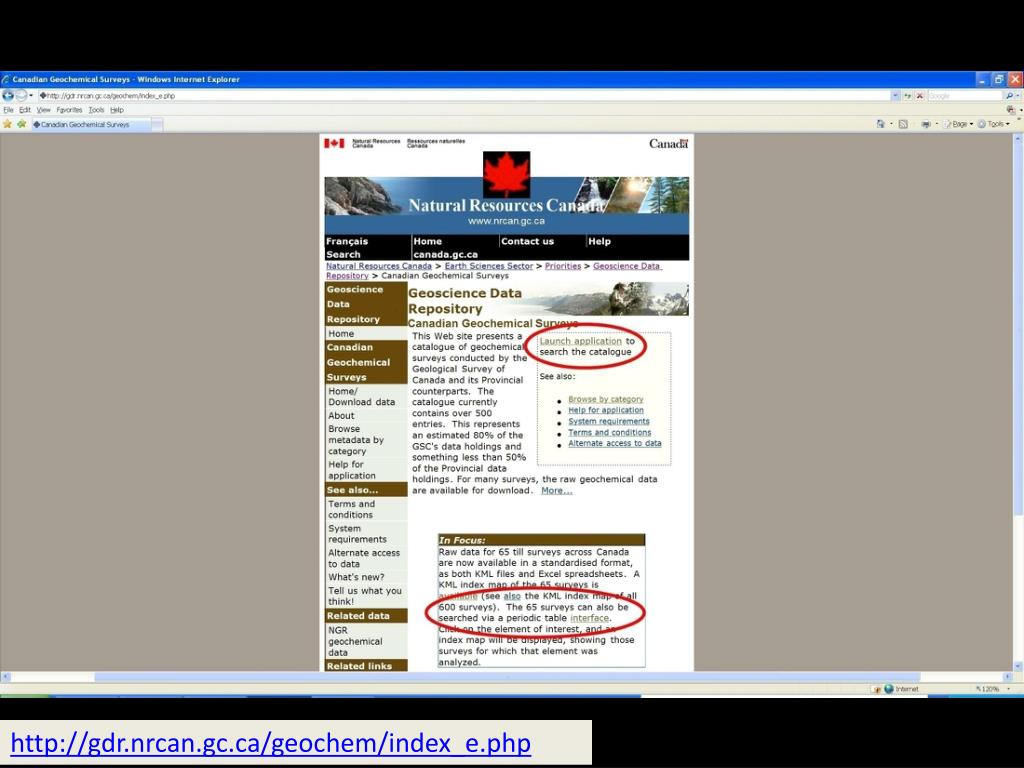Click the Français link in black navbar

click(347, 241)
